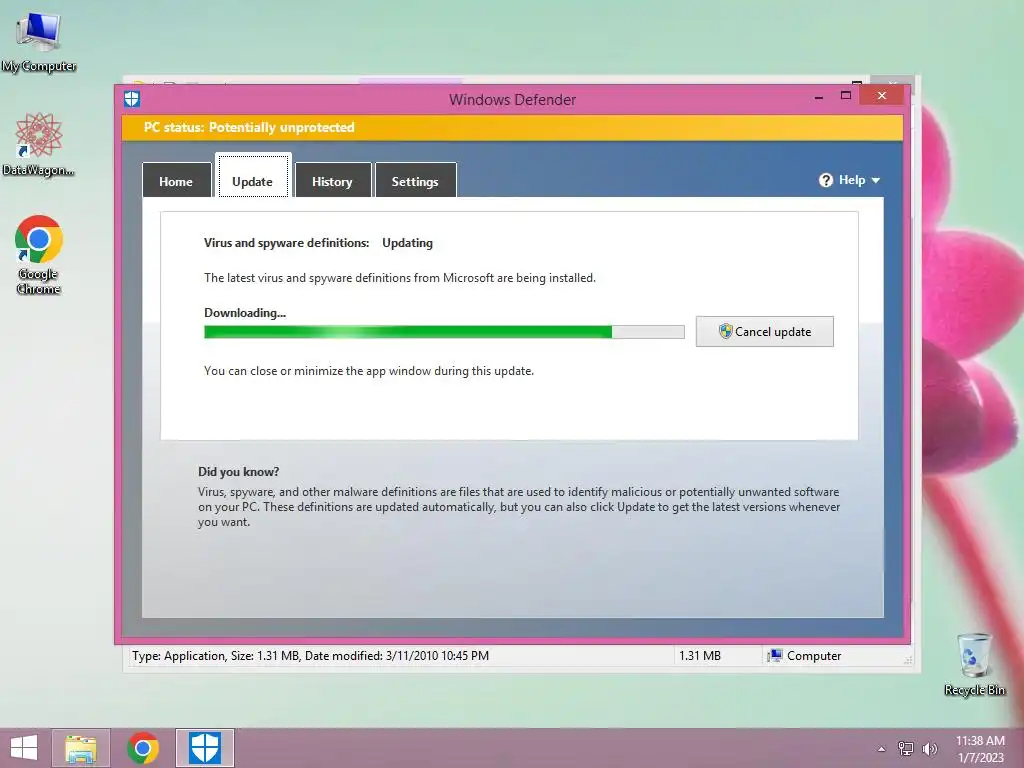Open My Computer desktop icon
The image size is (1024, 768).
coord(39,43)
